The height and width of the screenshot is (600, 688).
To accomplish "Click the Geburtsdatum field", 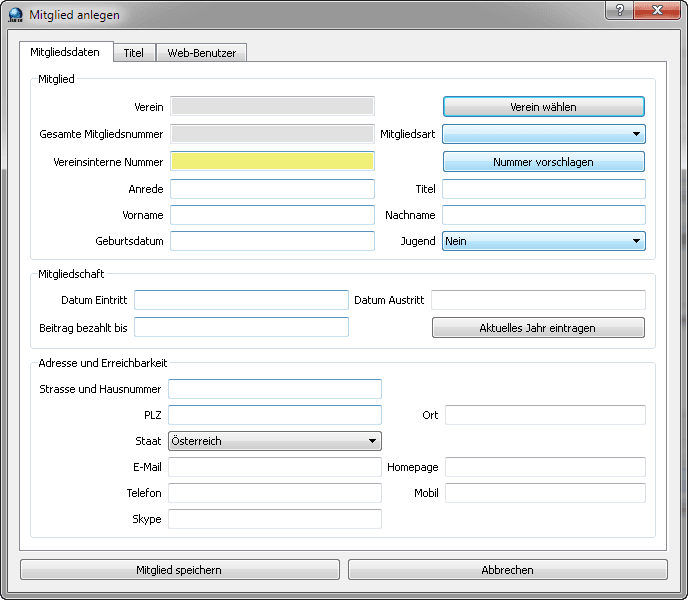I will (x=272, y=241).
